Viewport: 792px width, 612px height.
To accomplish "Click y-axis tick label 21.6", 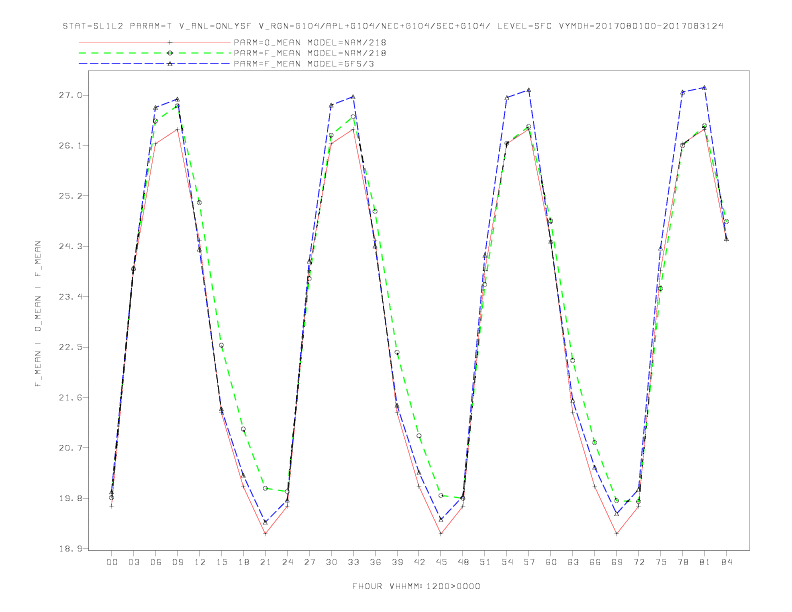I will (70, 397).
